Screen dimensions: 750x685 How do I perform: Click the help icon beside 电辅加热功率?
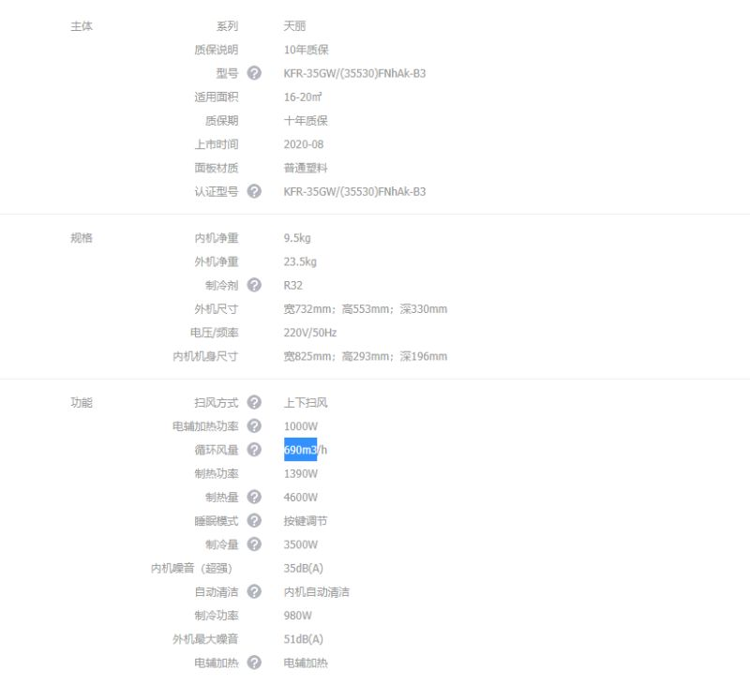click(x=254, y=427)
